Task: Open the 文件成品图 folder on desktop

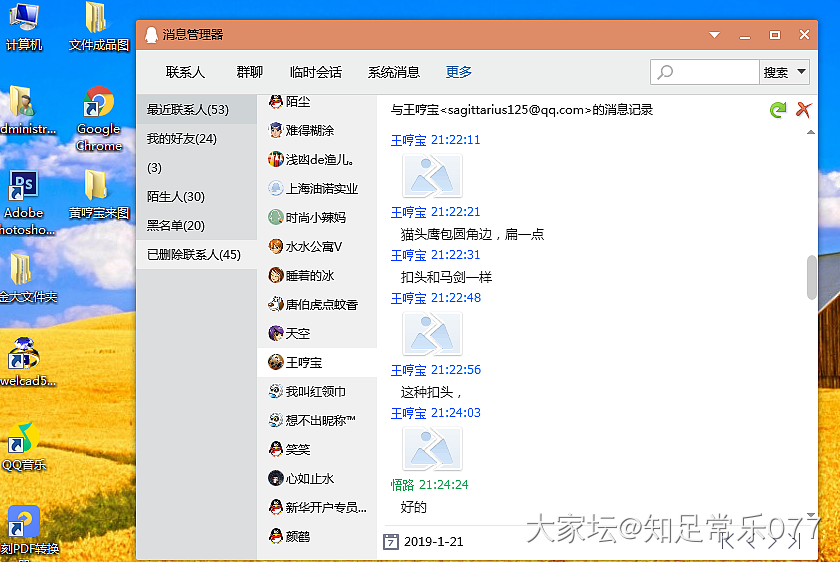Action: 97,26
